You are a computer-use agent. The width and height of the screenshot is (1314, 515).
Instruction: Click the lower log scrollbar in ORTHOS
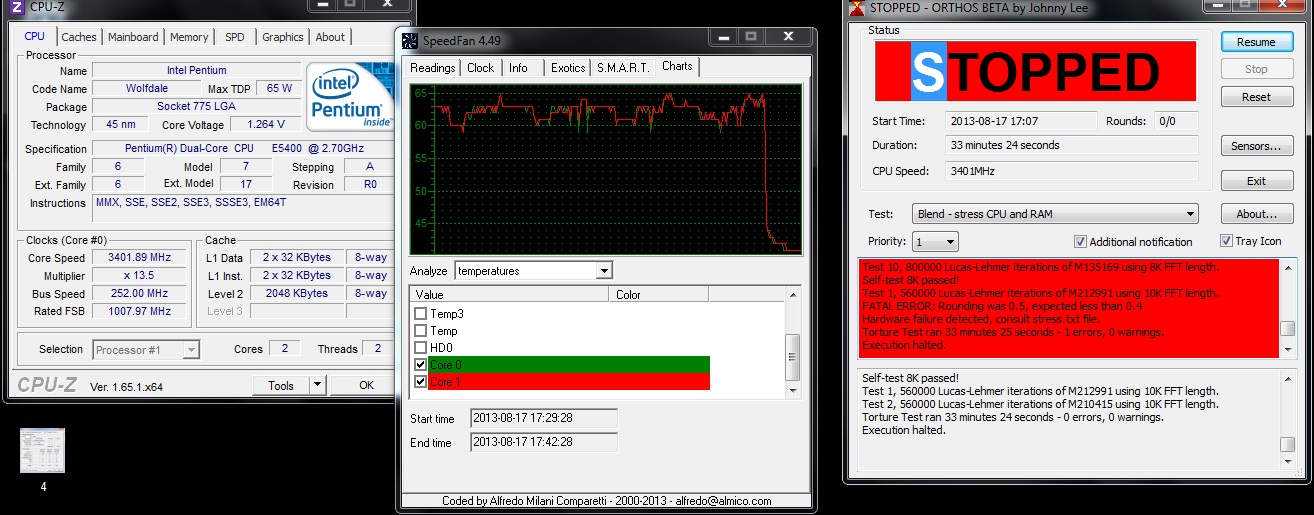point(1288,417)
